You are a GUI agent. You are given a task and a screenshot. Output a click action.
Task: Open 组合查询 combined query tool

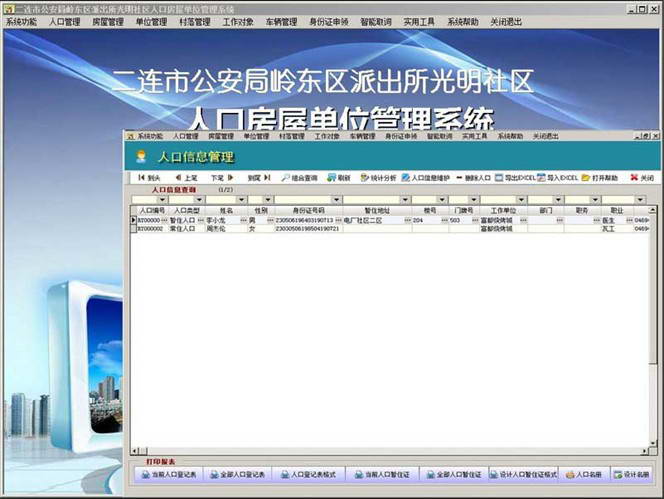[299, 178]
